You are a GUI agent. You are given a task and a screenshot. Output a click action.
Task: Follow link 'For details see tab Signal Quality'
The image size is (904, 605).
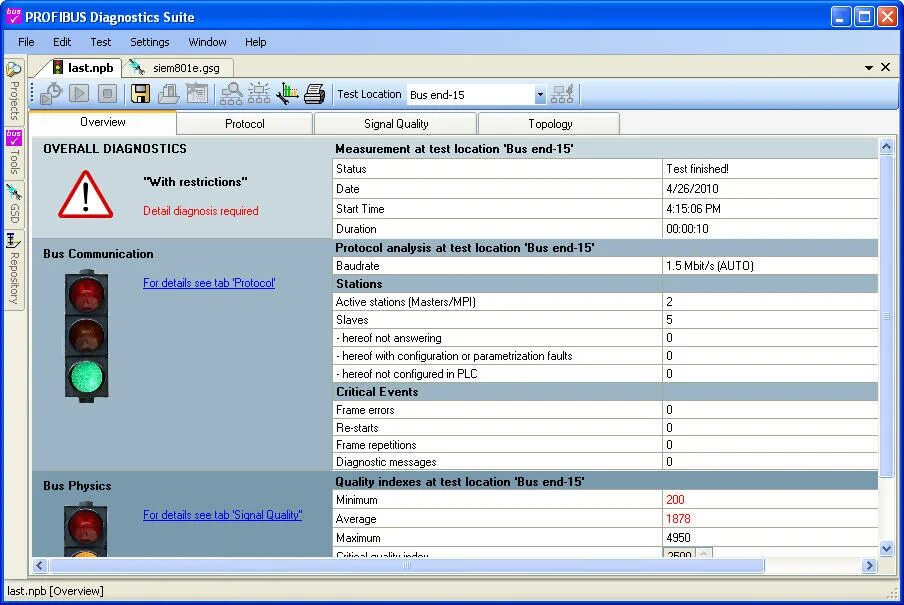point(223,515)
